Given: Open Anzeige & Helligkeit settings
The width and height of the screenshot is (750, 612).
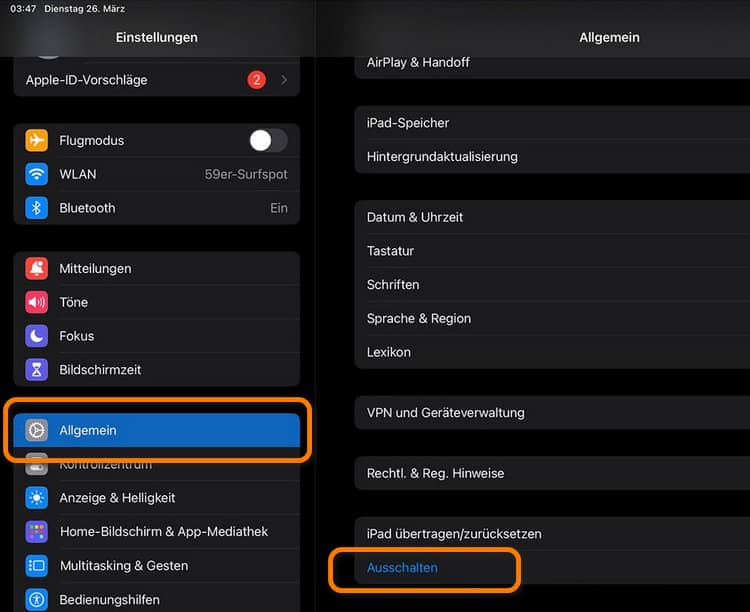Looking at the screenshot, I should [157, 498].
